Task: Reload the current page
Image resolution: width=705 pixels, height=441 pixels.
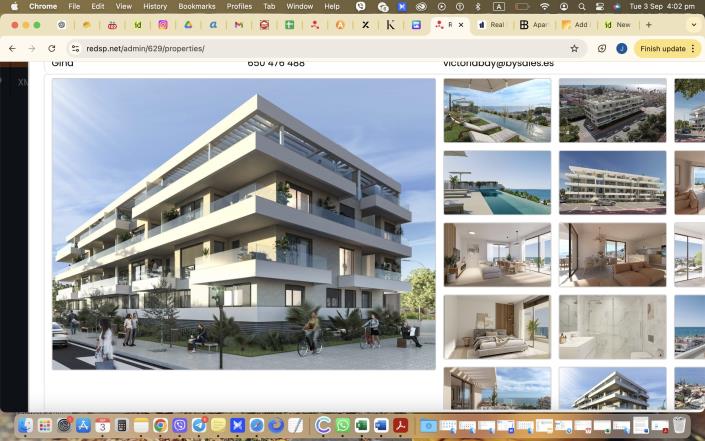Action: [x=52, y=48]
